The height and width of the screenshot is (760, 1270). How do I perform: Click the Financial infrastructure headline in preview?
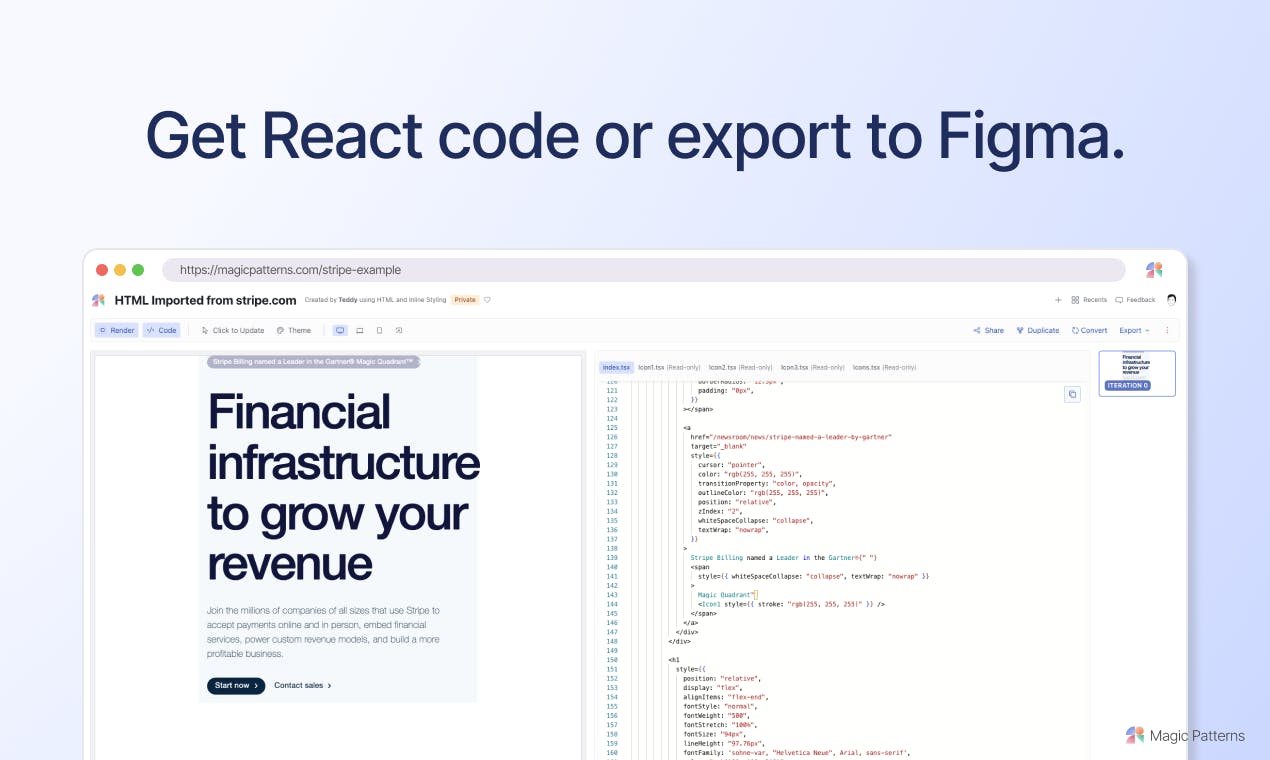coord(343,487)
